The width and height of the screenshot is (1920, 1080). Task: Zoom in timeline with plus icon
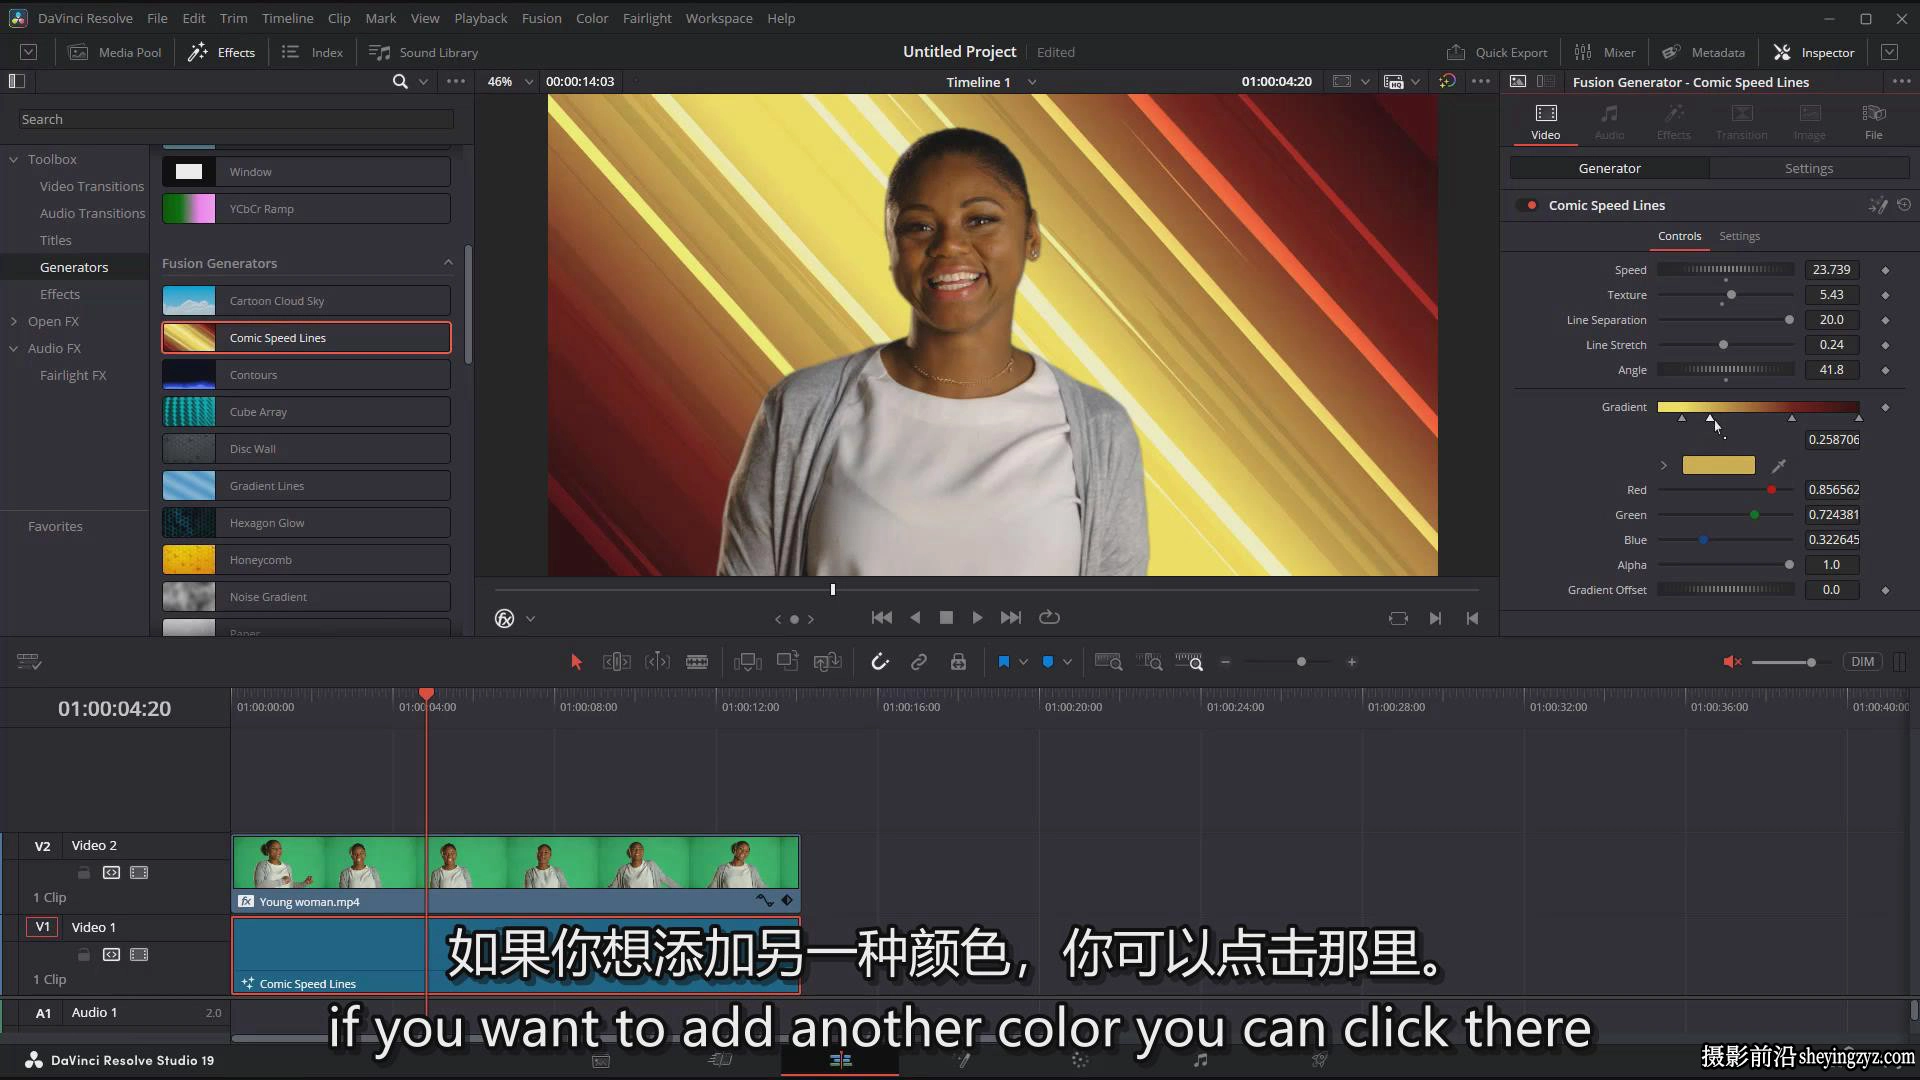1351,662
